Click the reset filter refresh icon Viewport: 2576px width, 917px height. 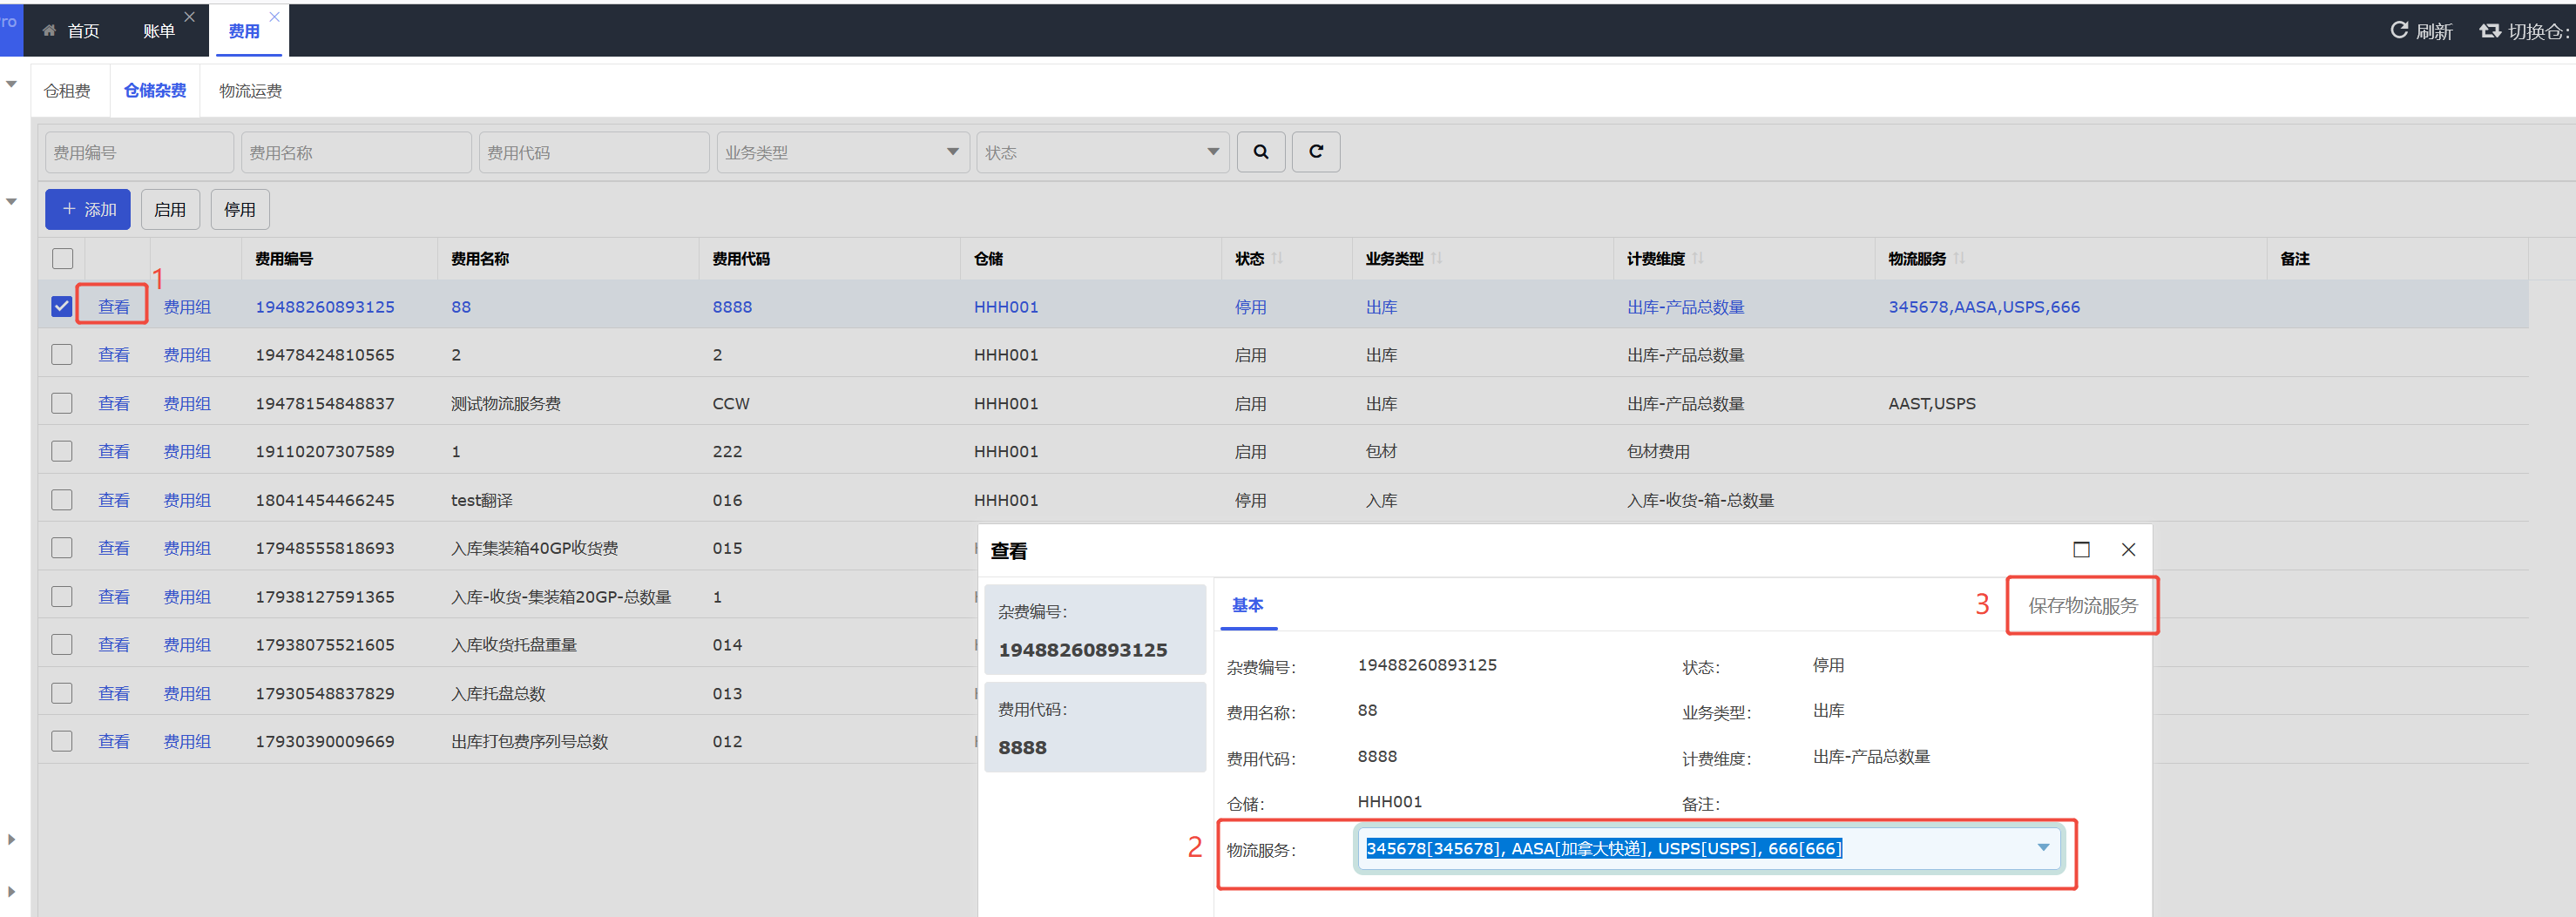click(1316, 152)
